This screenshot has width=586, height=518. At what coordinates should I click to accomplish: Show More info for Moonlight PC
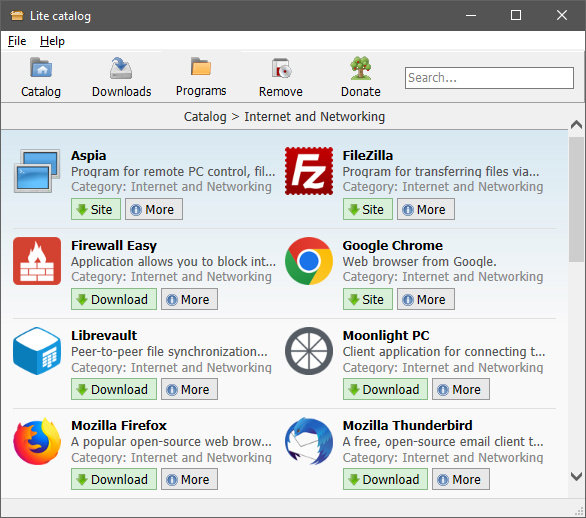(461, 389)
